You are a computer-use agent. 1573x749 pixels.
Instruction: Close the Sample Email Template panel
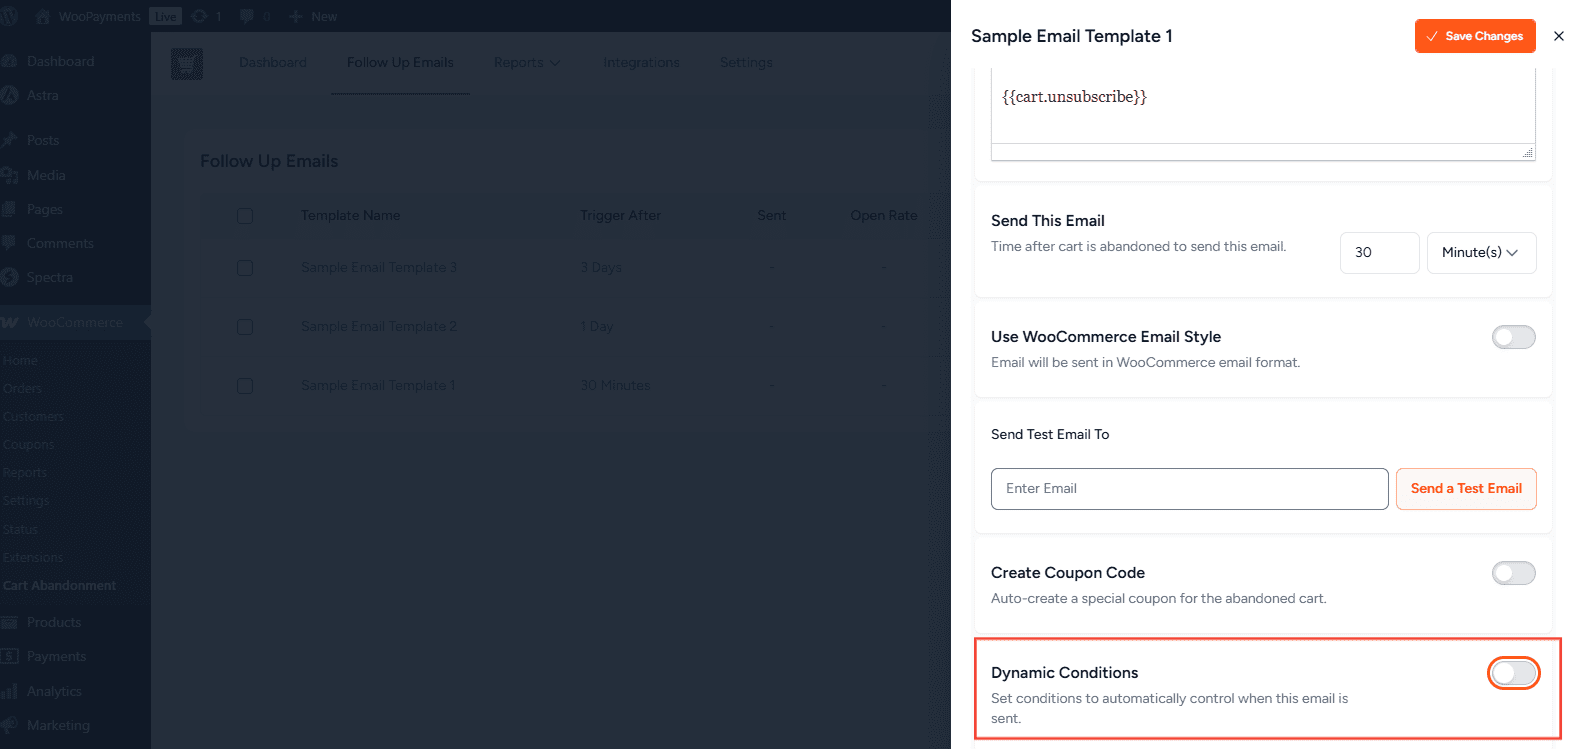(1558, 36)
